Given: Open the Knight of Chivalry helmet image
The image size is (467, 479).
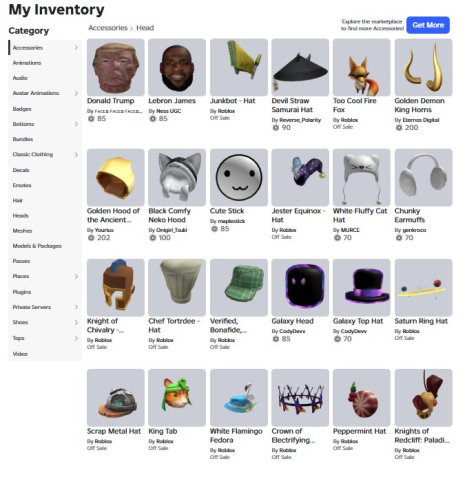Looking at the screenshot, I should pos(115,287).
